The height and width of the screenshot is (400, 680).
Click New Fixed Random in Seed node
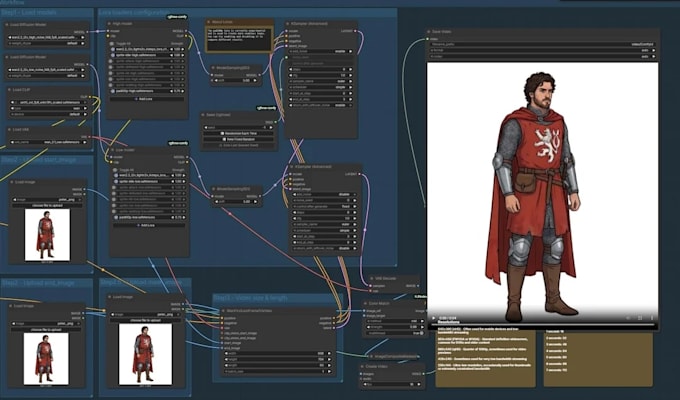[x=238, y=139]
